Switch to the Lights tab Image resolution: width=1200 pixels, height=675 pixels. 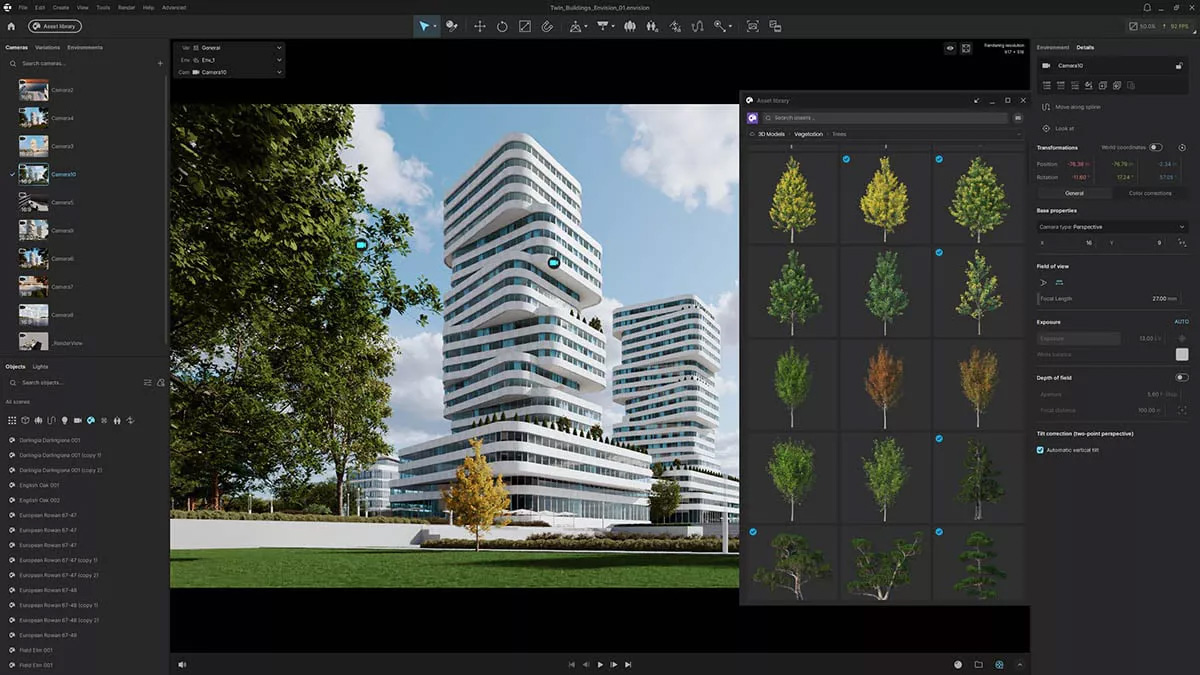pos(40,367)
